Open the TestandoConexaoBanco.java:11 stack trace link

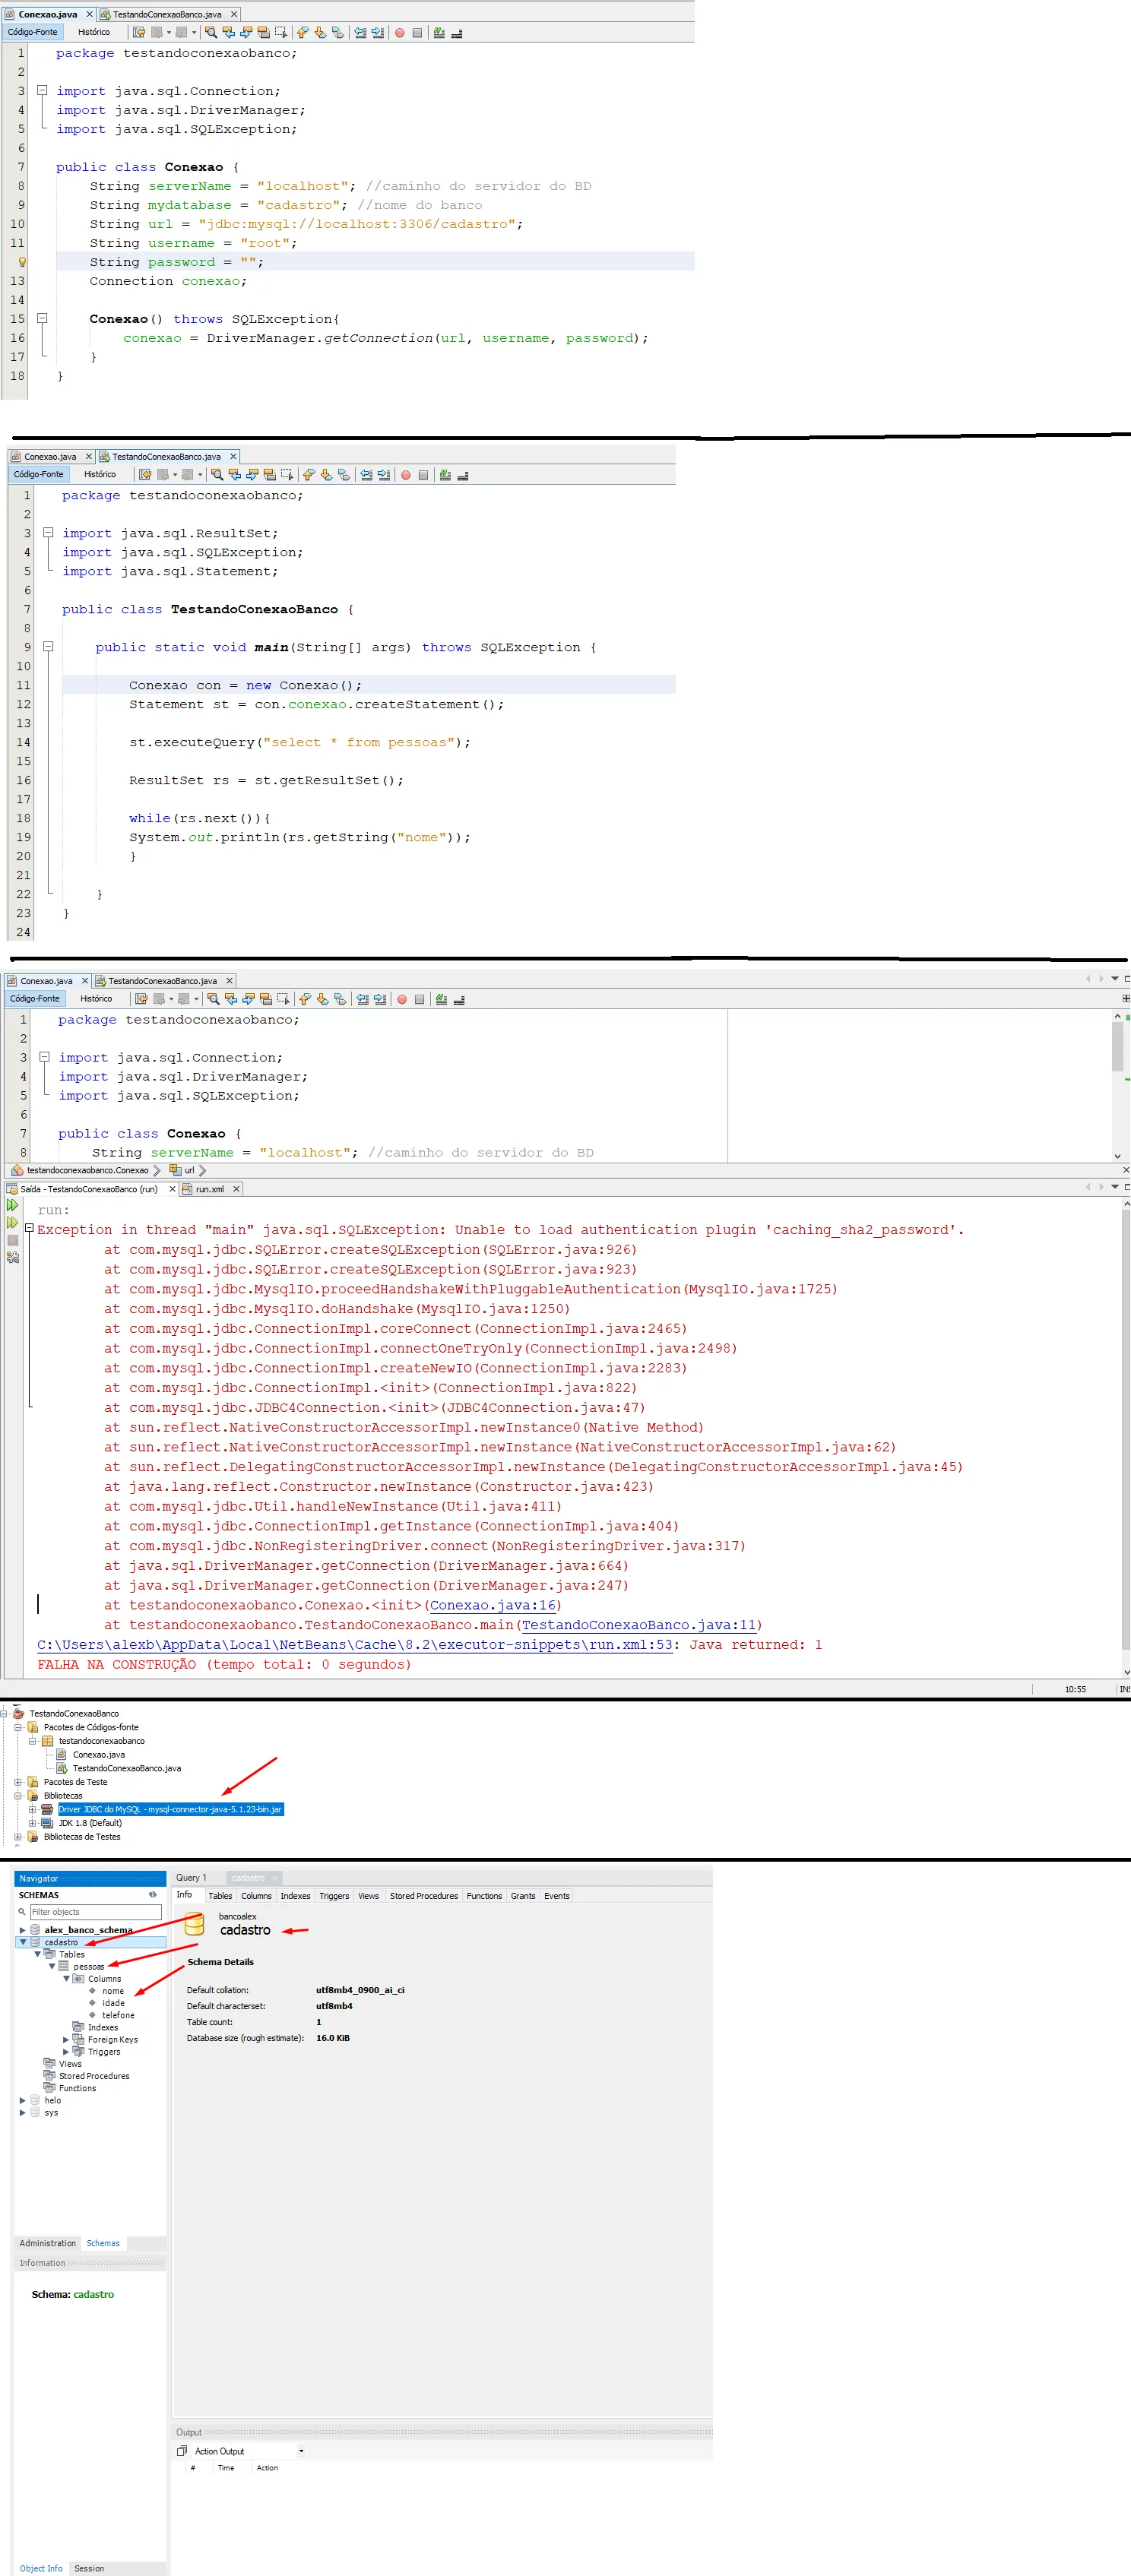(x=638, y=1625)
